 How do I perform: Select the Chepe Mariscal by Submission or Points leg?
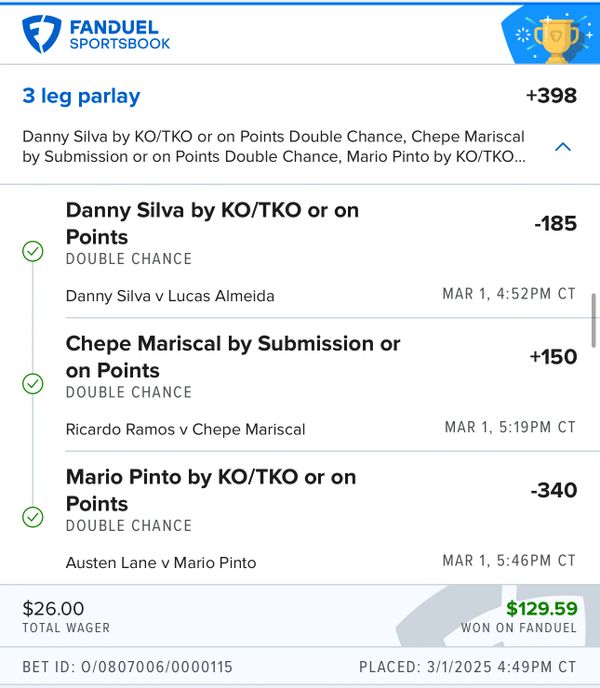(233, 356)
